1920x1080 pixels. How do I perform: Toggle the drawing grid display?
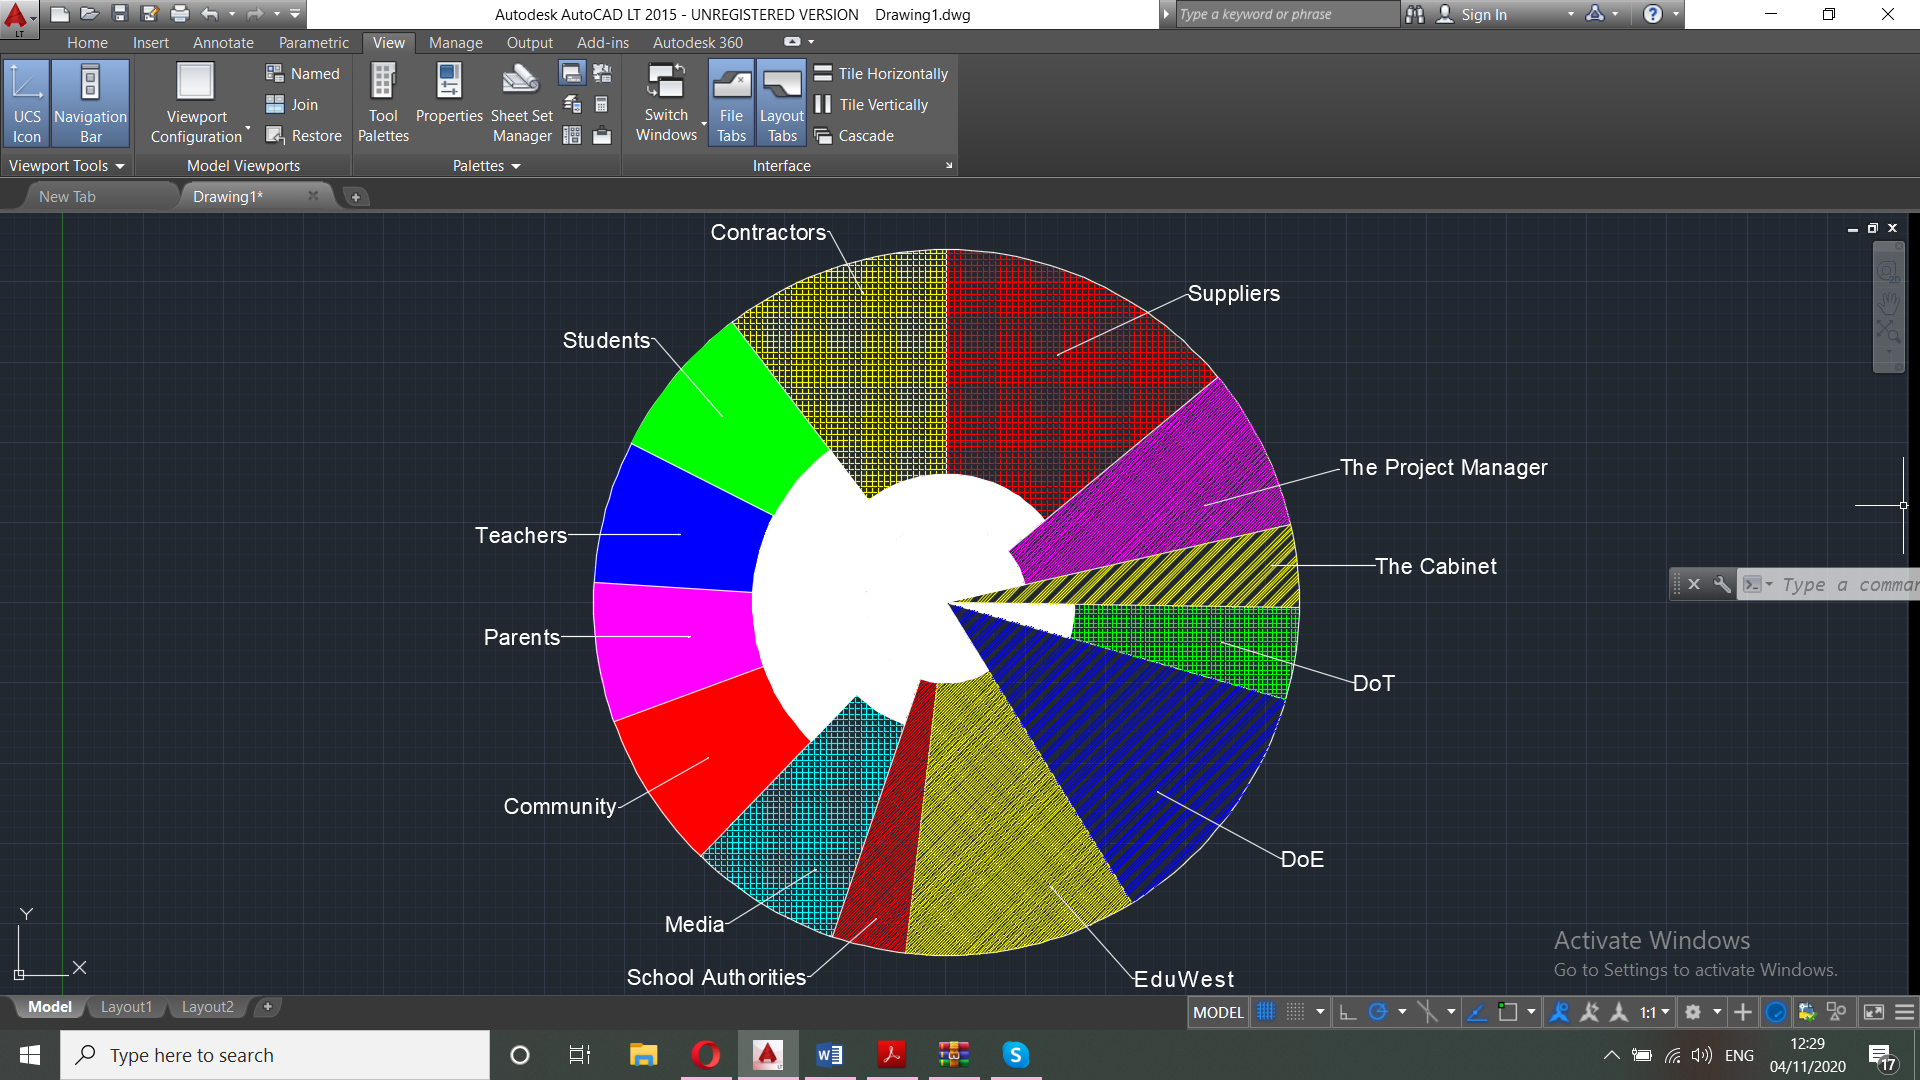click(1266, 1012)
